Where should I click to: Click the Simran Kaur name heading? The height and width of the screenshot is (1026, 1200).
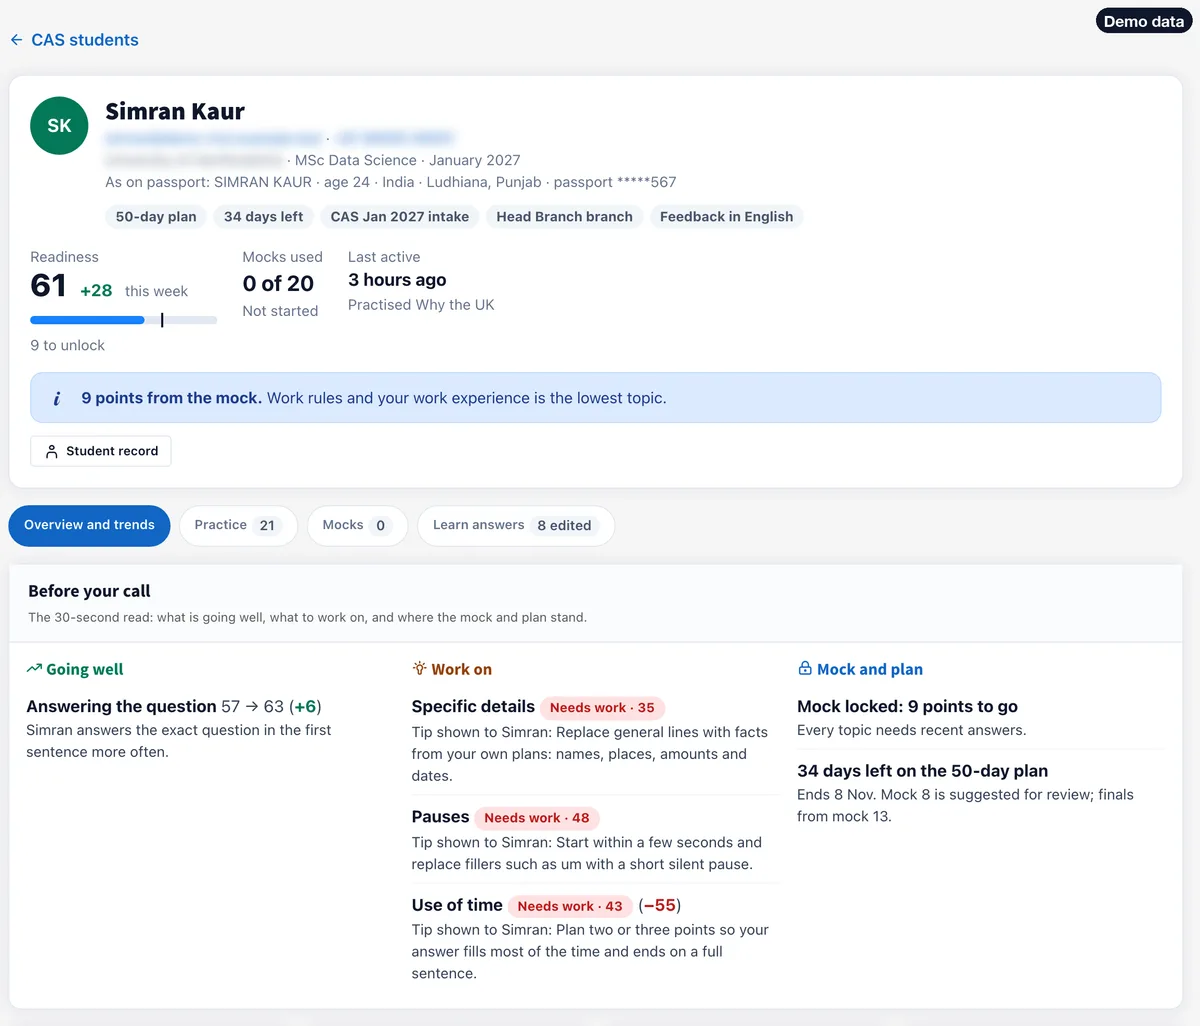pos(175,111)
